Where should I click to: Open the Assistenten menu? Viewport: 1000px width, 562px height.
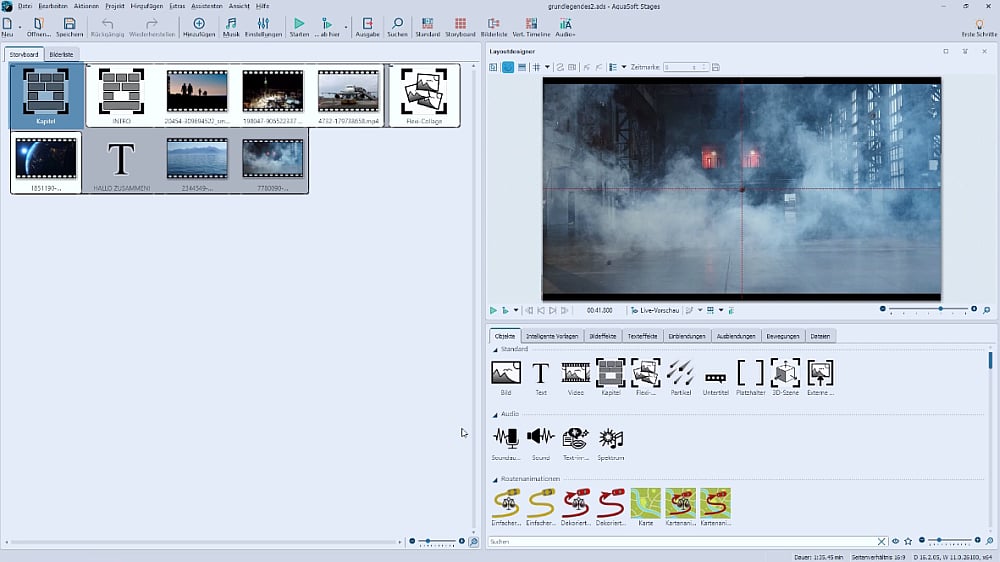pos(206,6)
